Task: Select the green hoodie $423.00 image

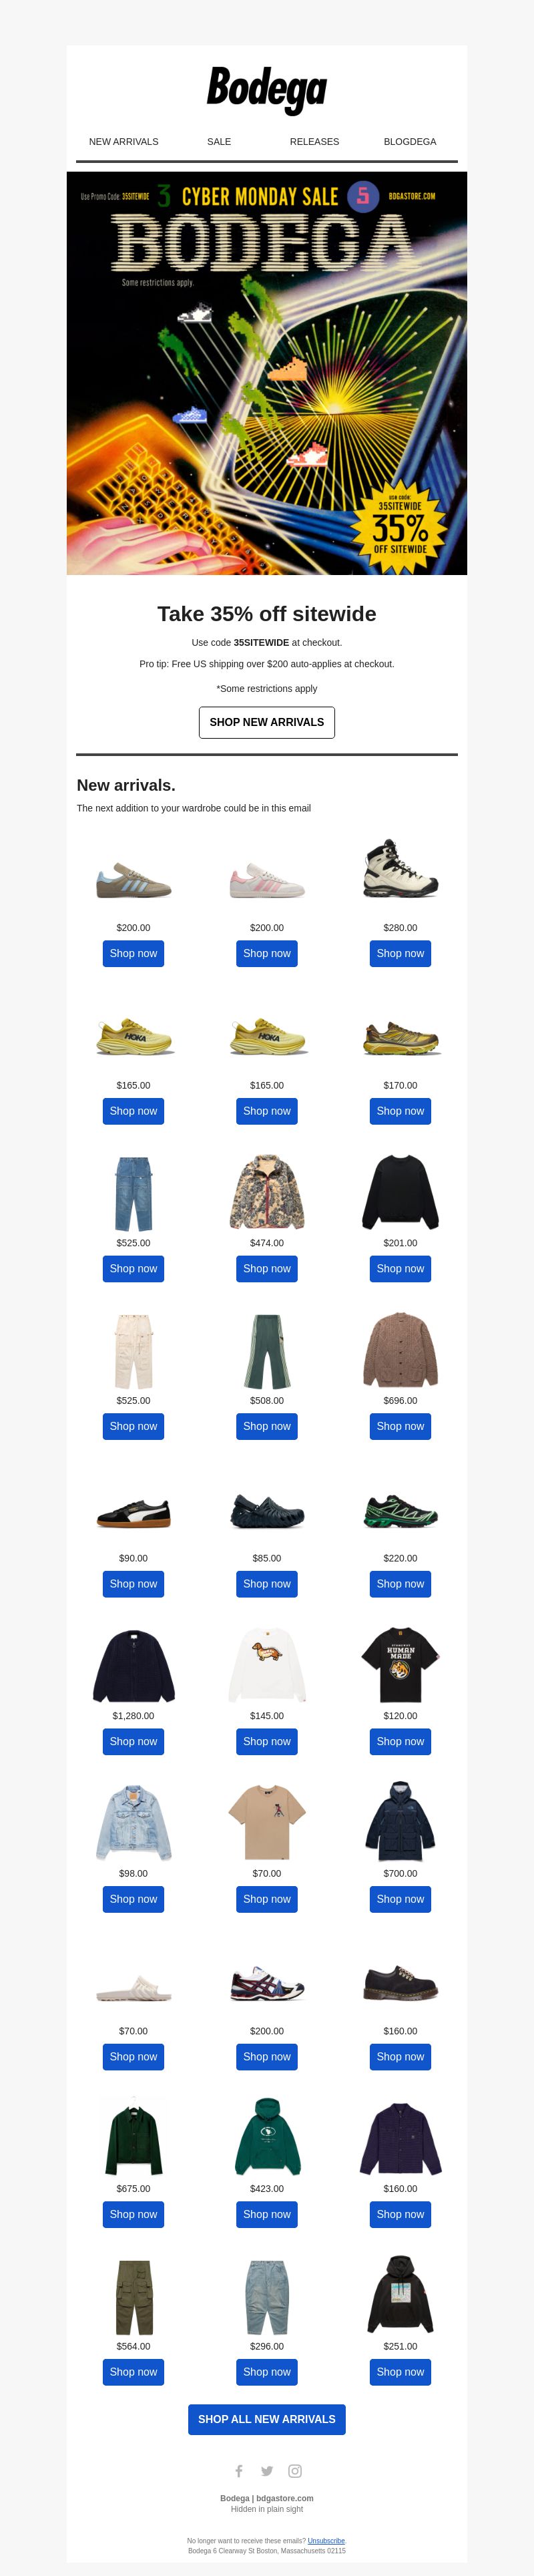Action: 267,2136
